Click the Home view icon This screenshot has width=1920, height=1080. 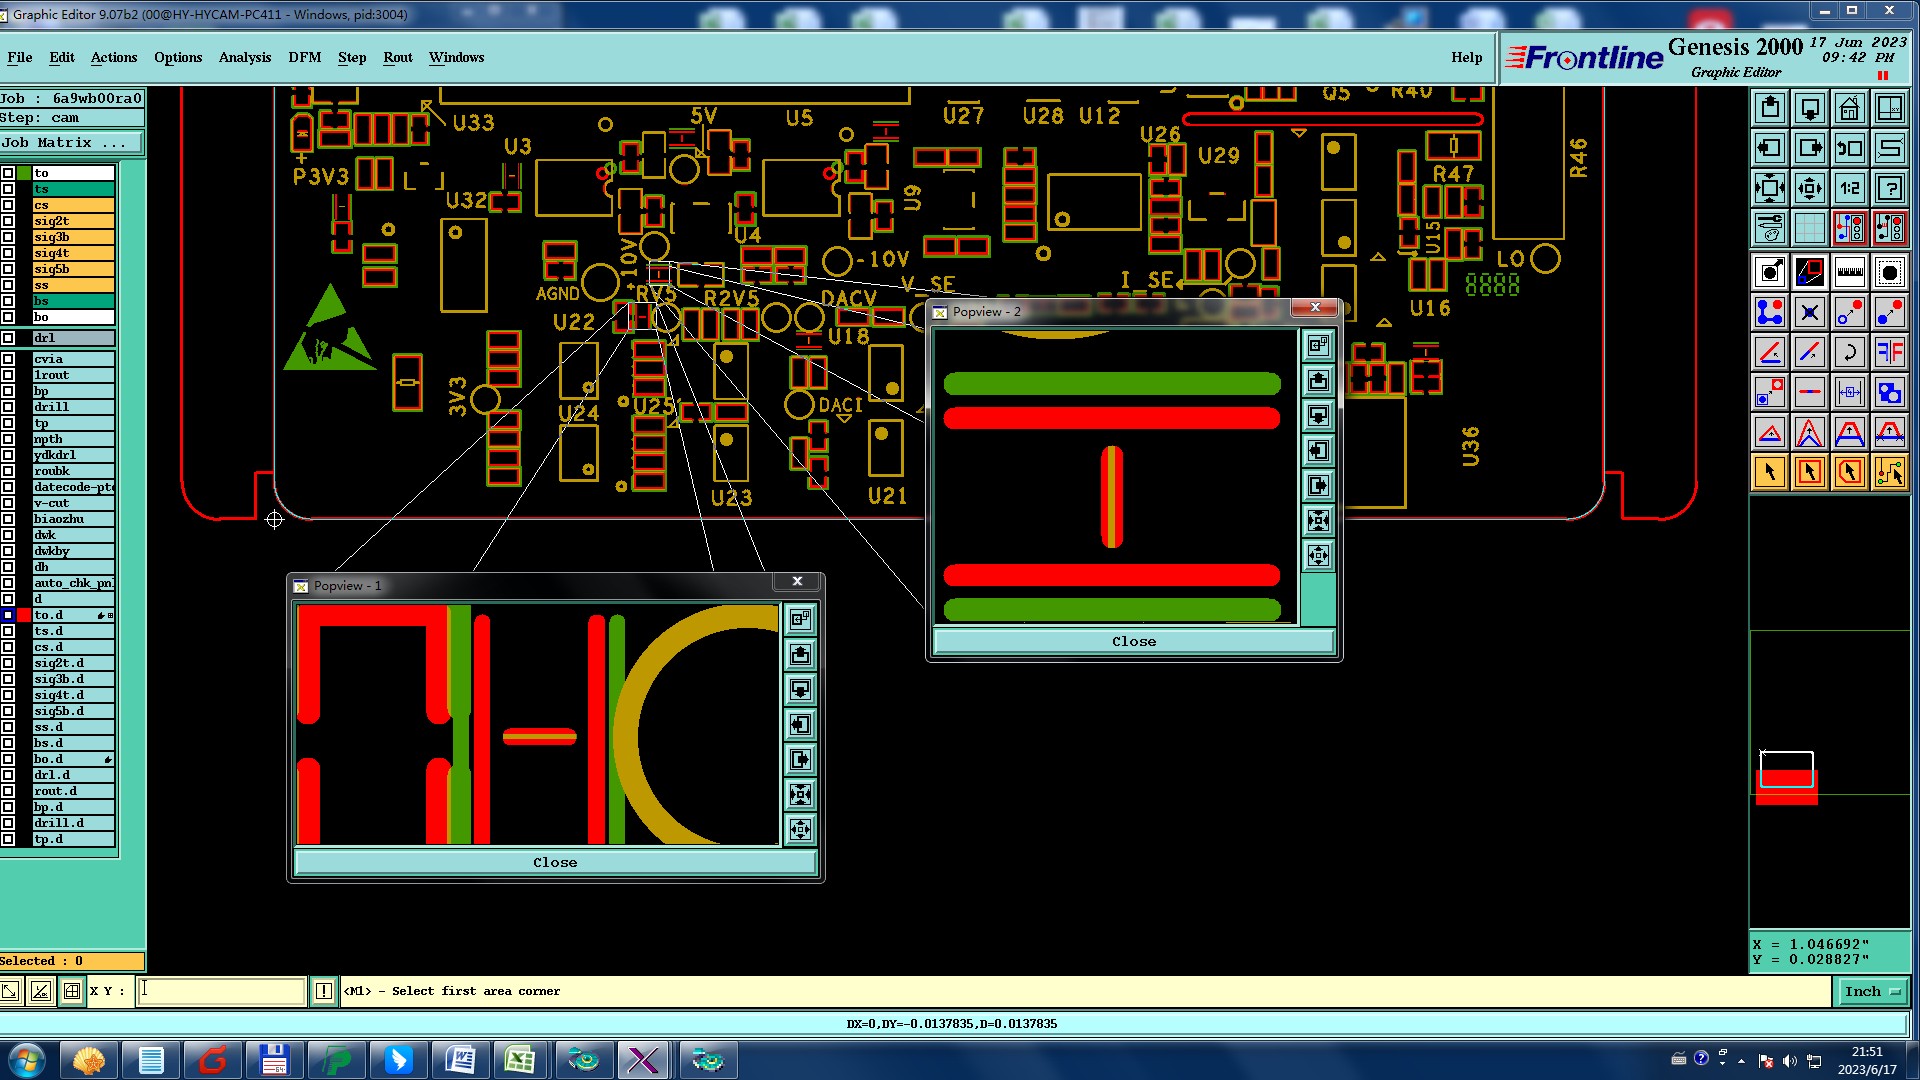click(1849, 108)
